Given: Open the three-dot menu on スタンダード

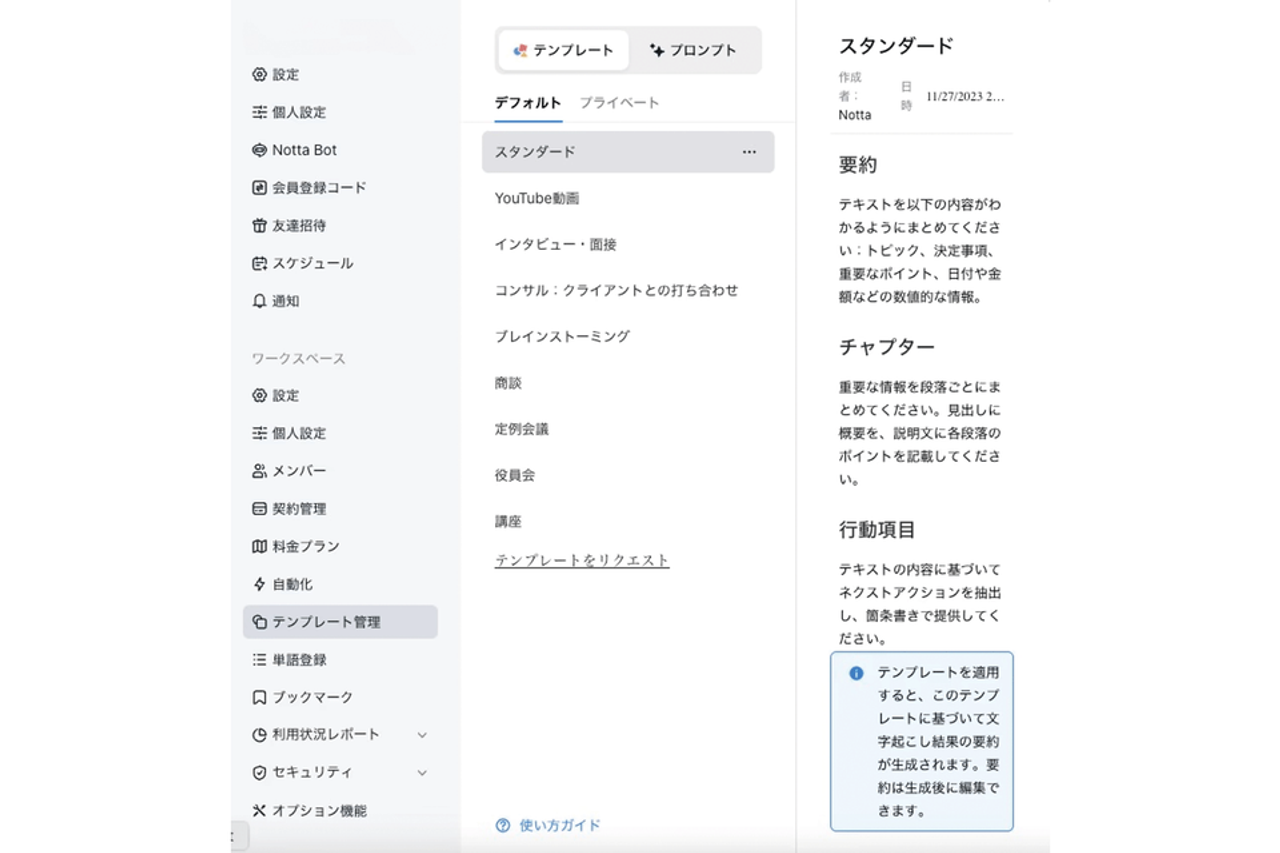Looking at the screenshot, I should 749,152.
